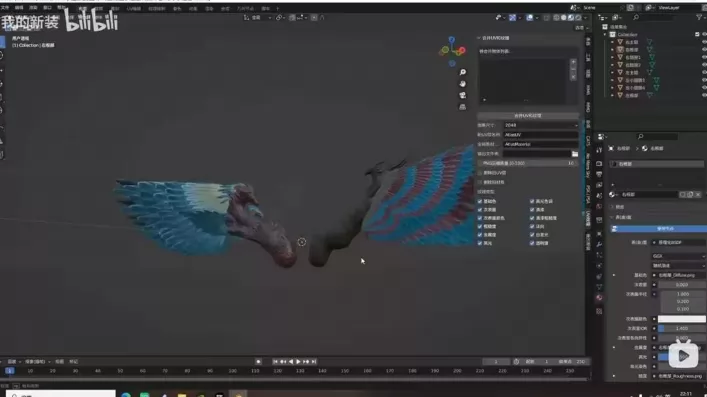707x397 pixels.
Task: Uncheck the 粗糙度 roughness checkbox
Action: click(x=480, y=226)
